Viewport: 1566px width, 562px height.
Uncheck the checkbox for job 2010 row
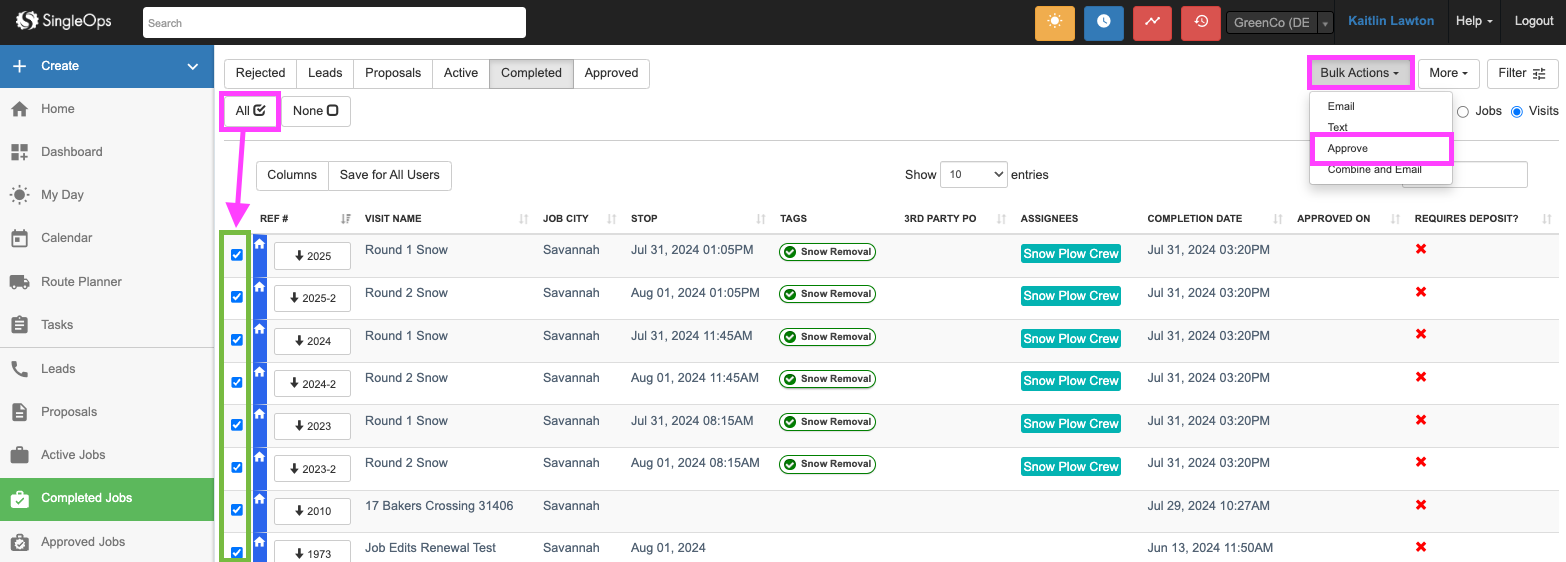[x=237, y=510]
